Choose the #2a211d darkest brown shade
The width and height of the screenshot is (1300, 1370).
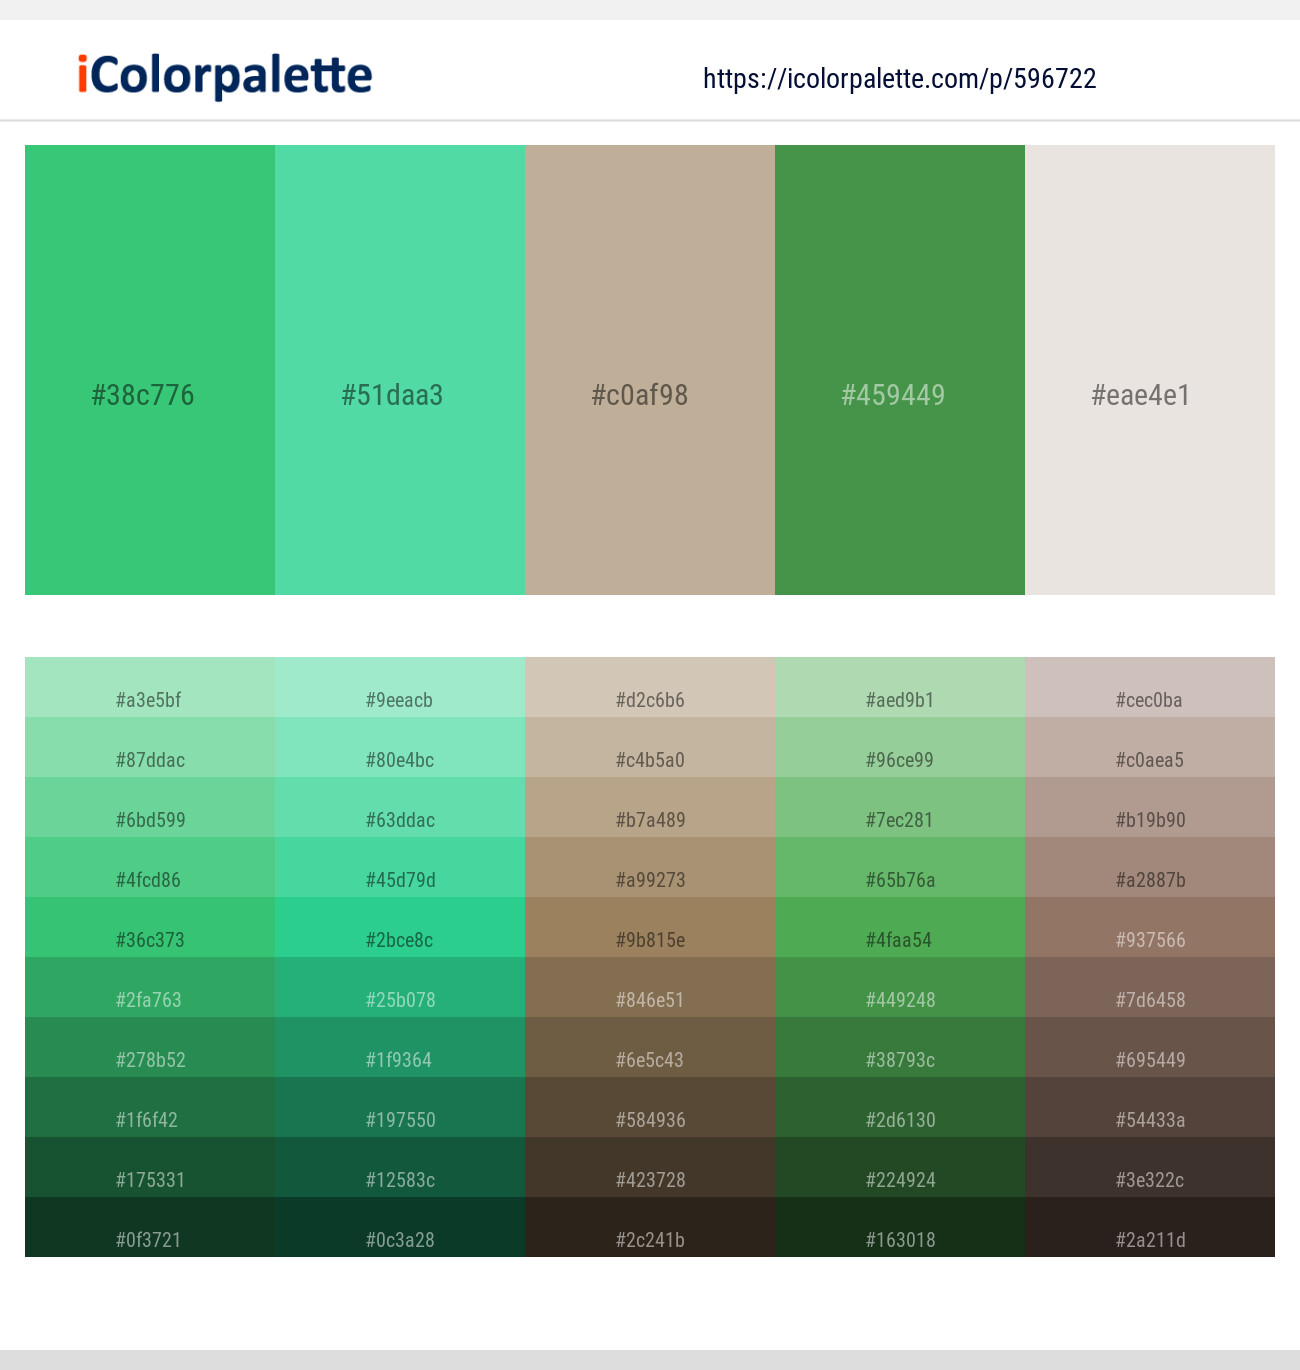pyautogui.click(x=1150, y=1228)
